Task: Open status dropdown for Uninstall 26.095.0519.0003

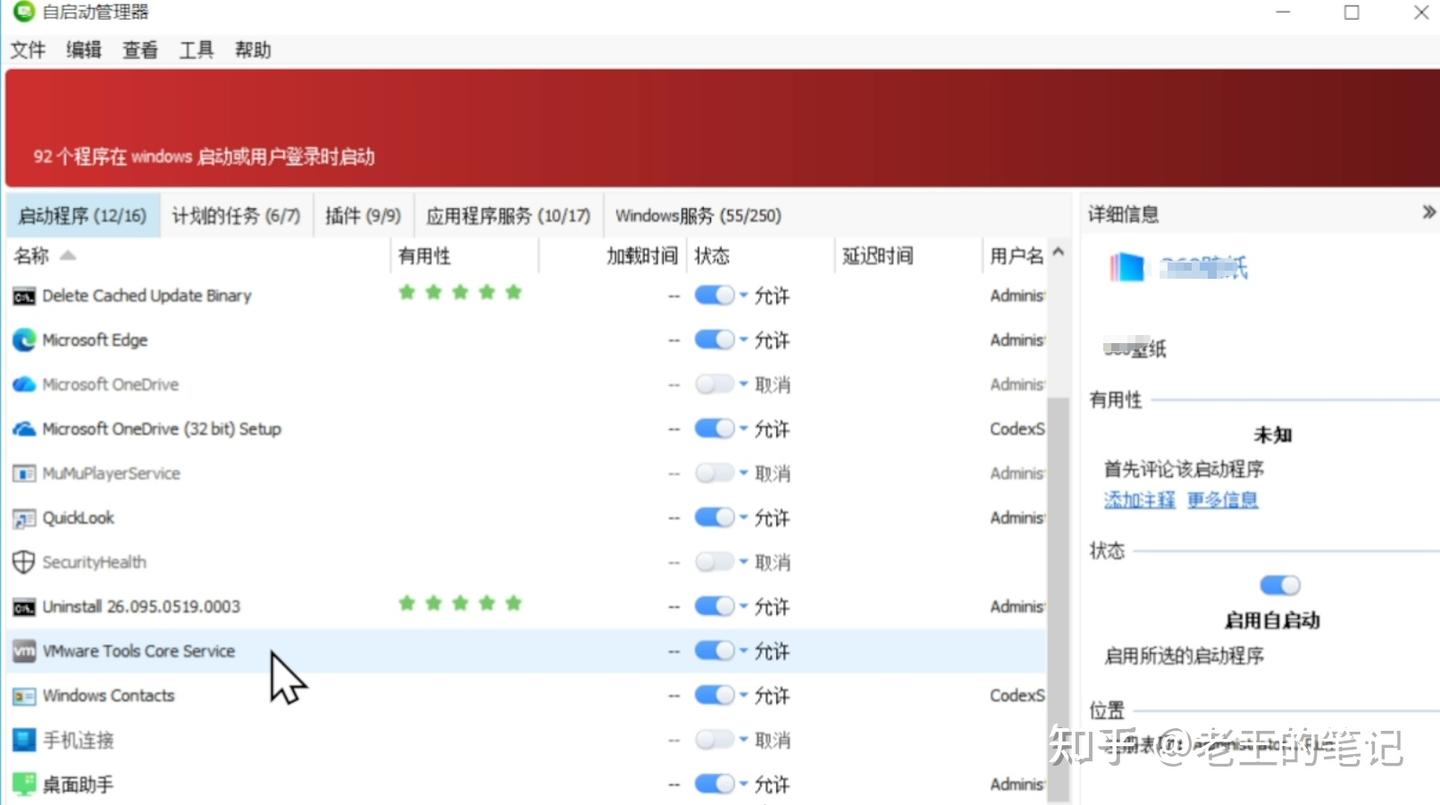Action: pyautogui.click(x=744, y=607)
